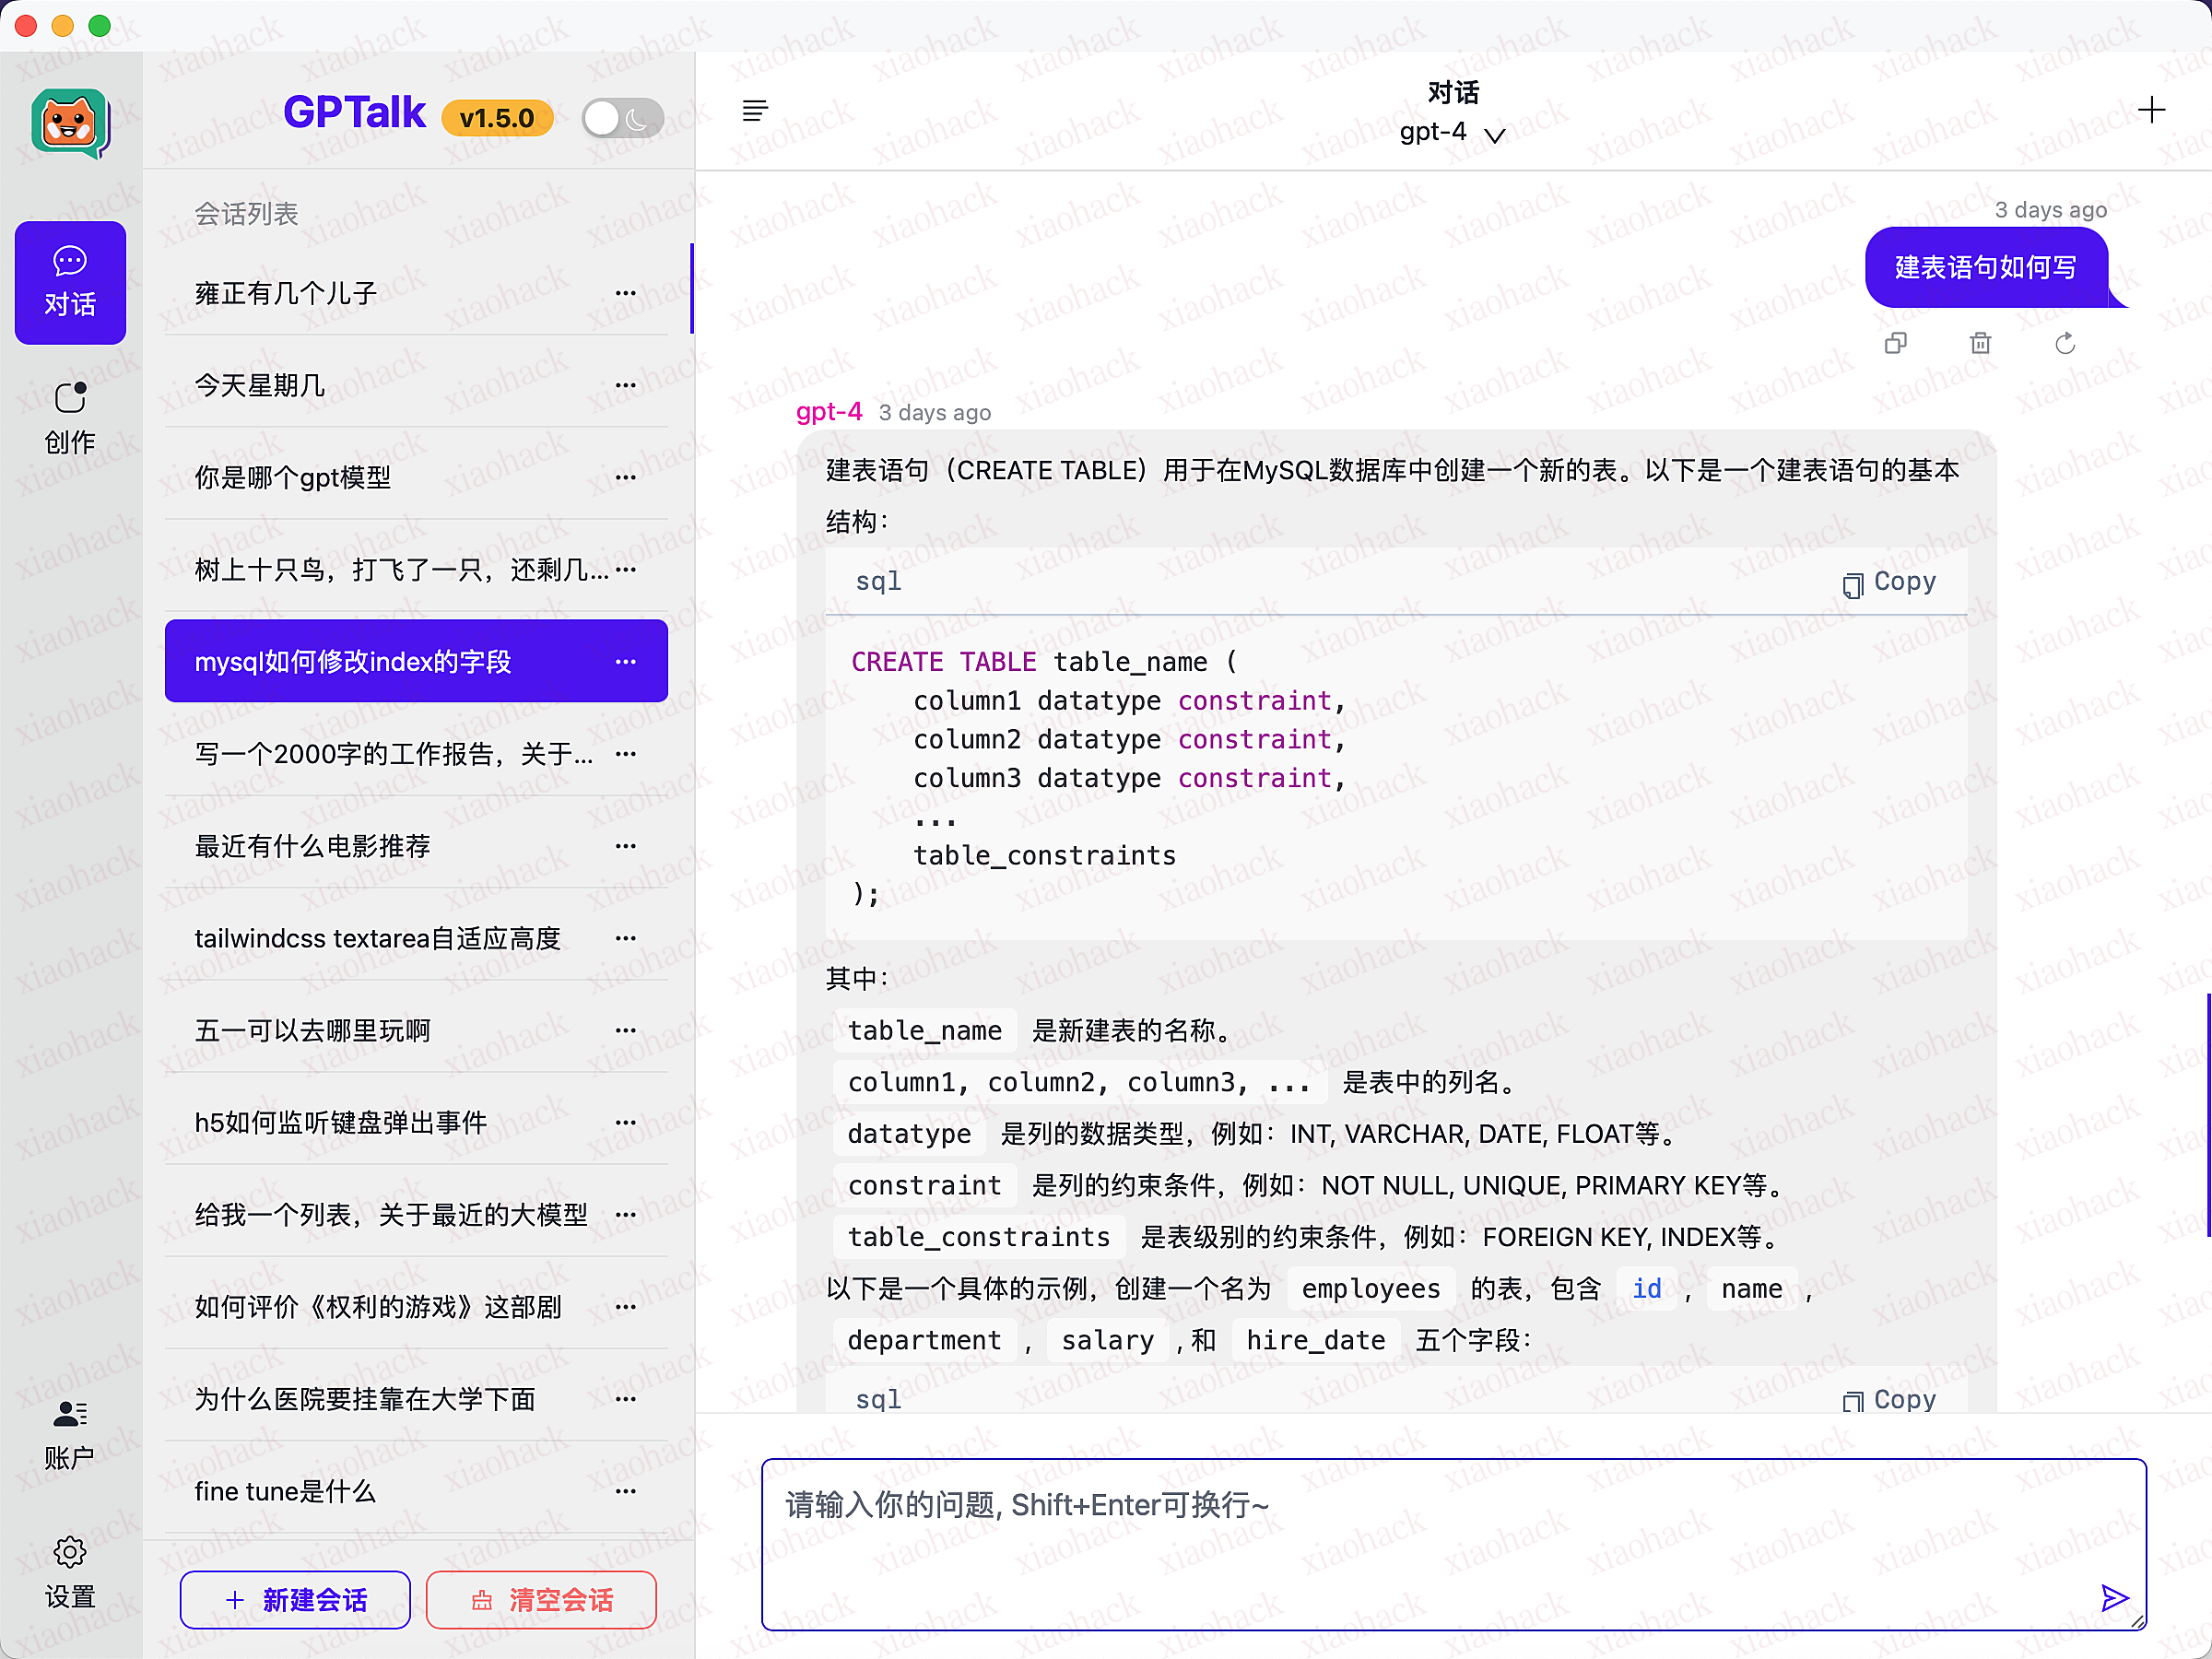Open conversation 今天星期几

[416, 385]
